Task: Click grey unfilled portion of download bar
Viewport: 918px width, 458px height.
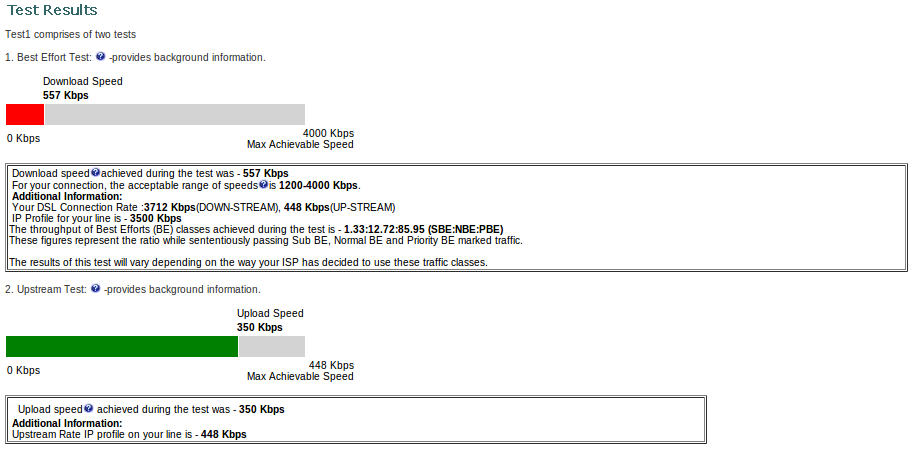Action: tap(174, 114)
